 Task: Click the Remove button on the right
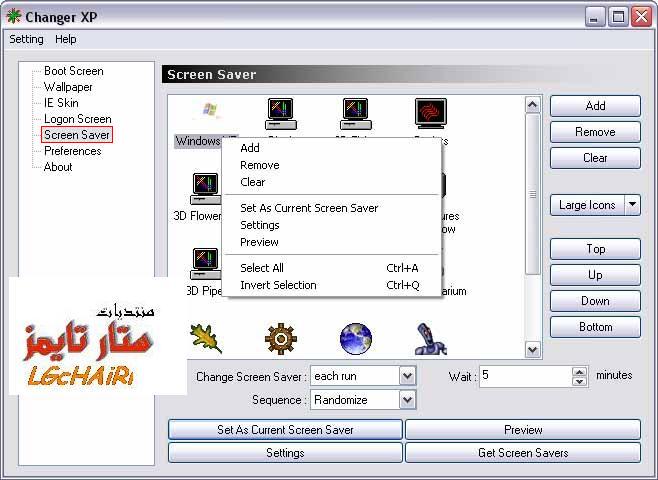click(x=595, y=132)
